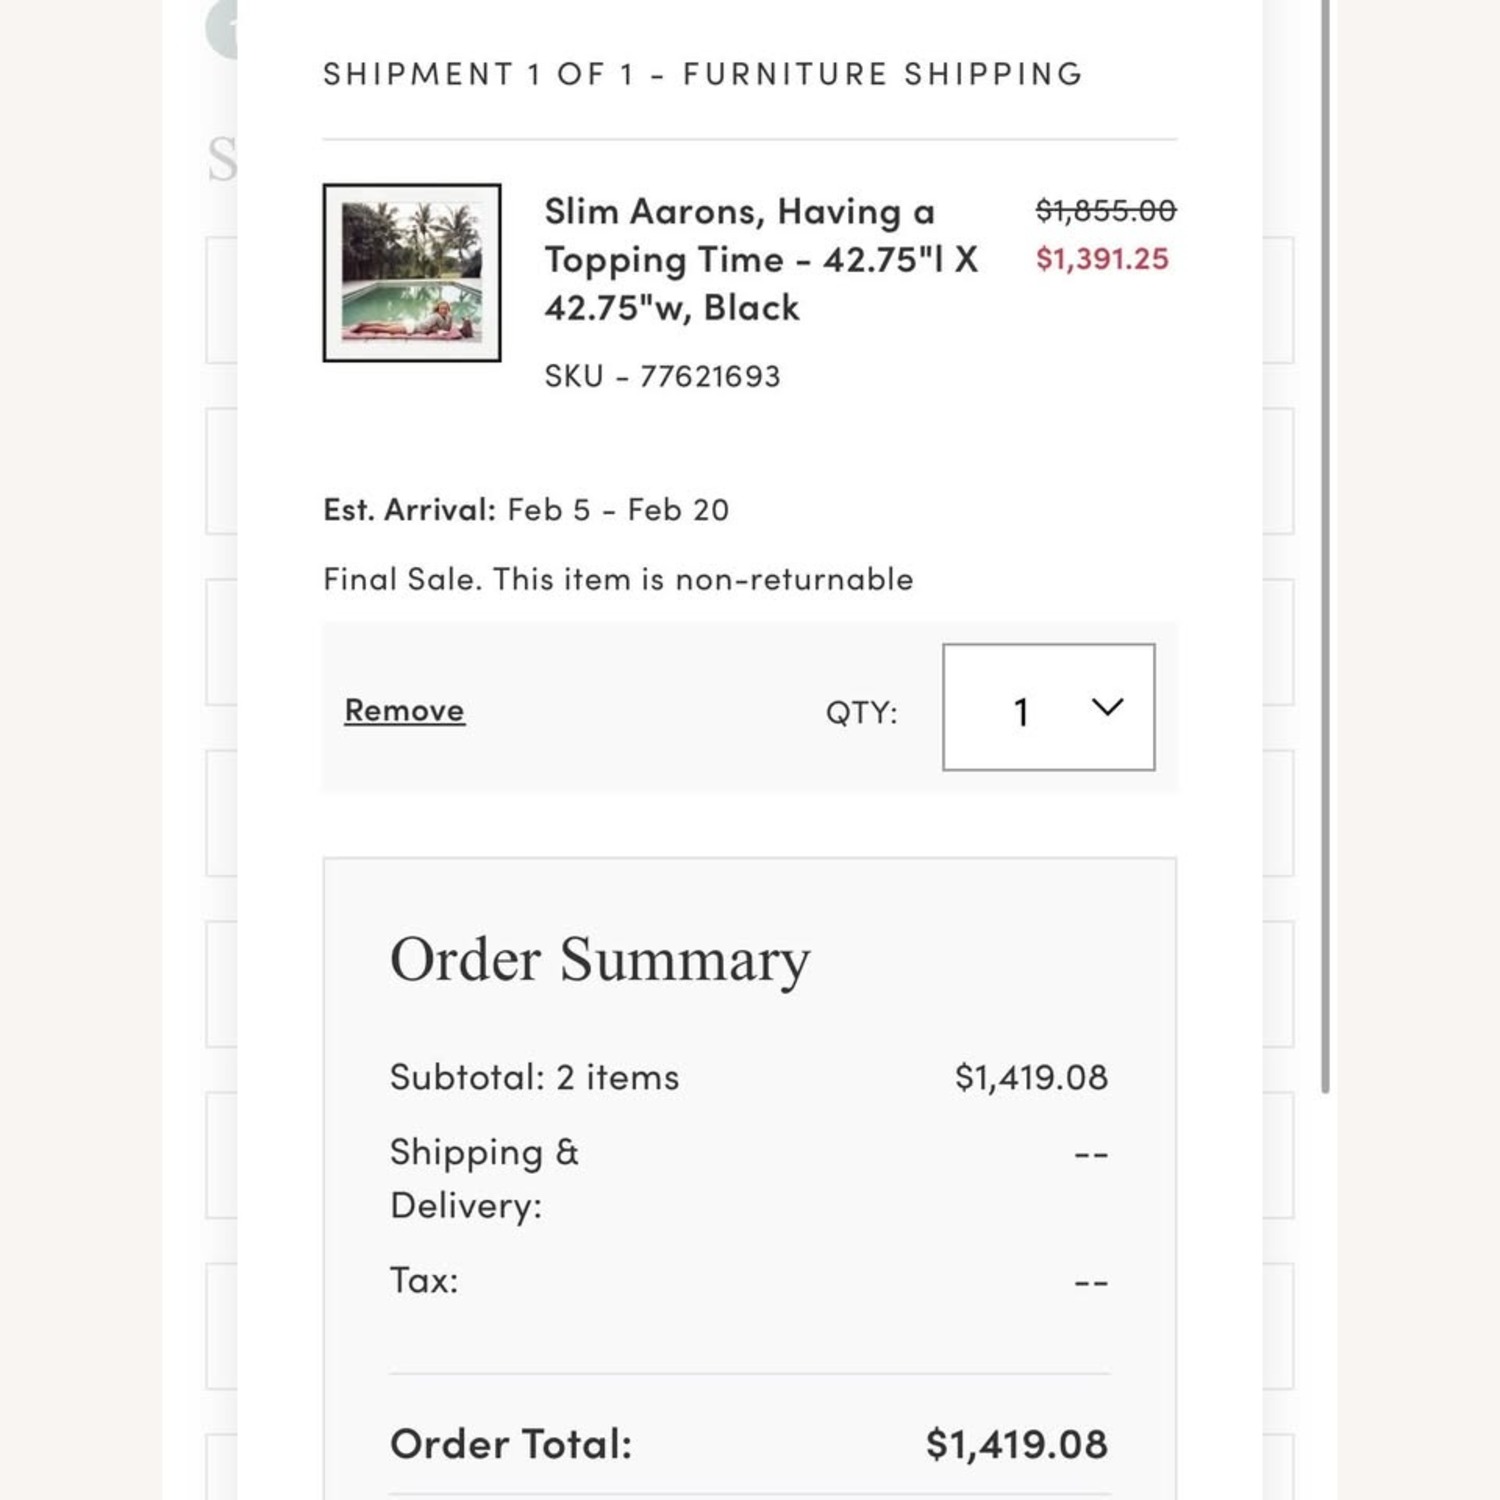Click the bold Order Total: label

(511, 1444)
